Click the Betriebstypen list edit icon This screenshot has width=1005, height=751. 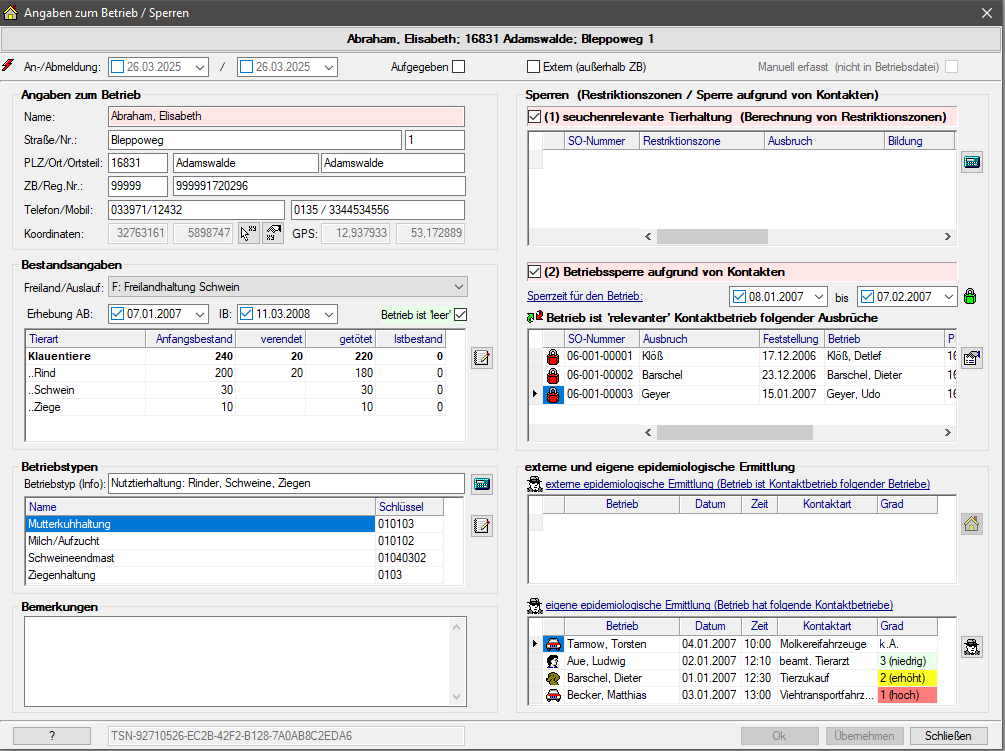[x=481, y=526]
